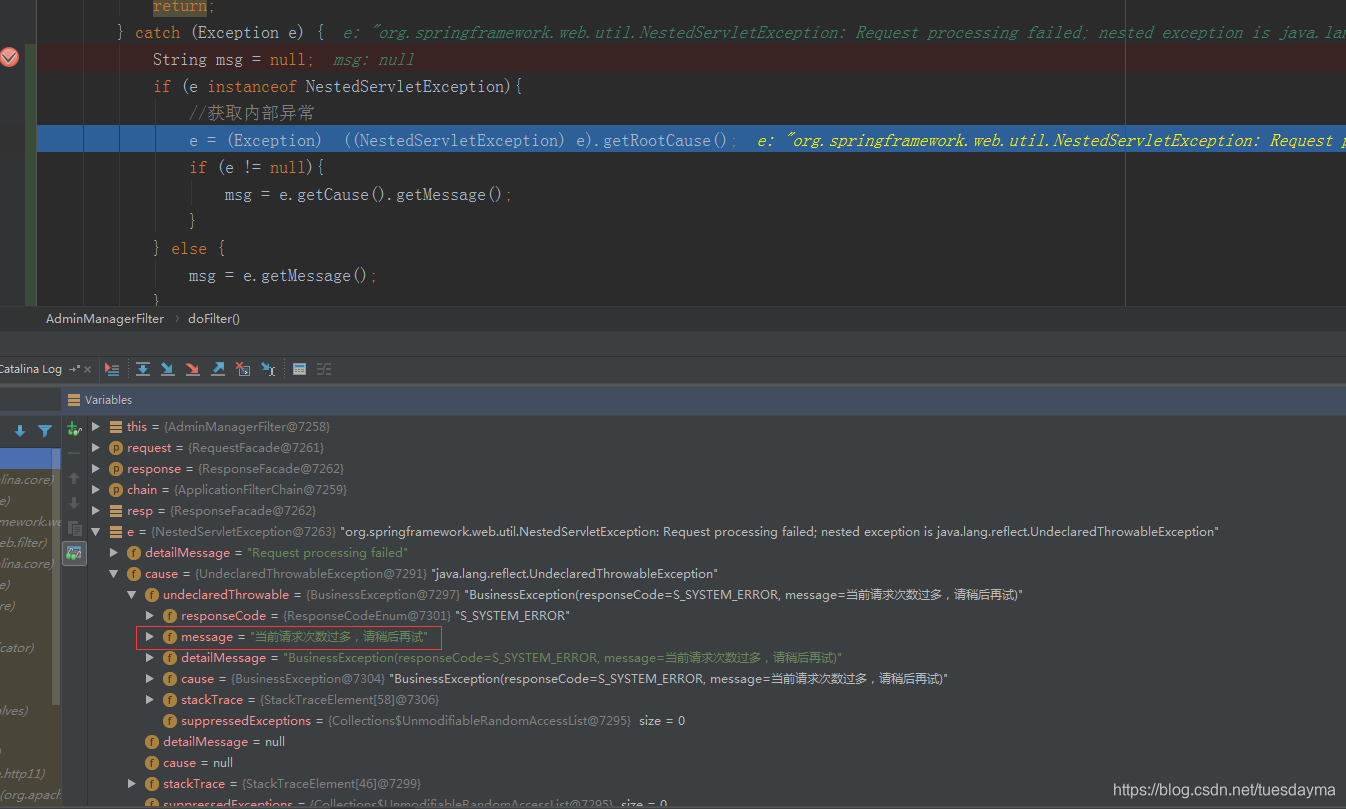Expand detailMessage "Request processing failed" node
Screen dimensions: 1346x809
click(x=114, y=553)
